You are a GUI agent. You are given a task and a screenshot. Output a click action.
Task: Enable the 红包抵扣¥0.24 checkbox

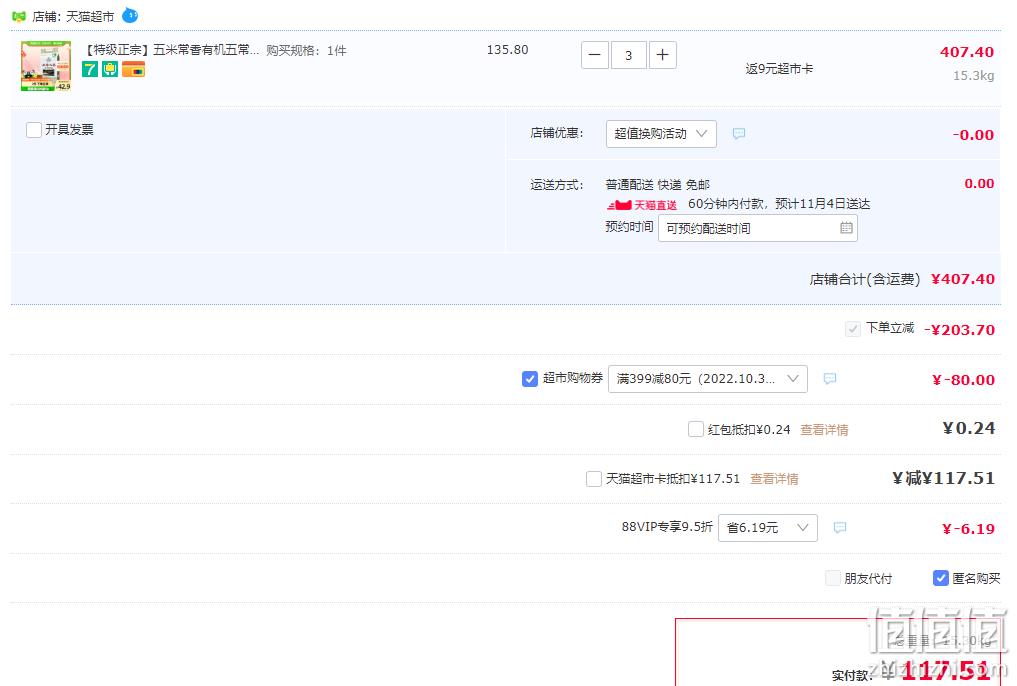coord(696,429)
